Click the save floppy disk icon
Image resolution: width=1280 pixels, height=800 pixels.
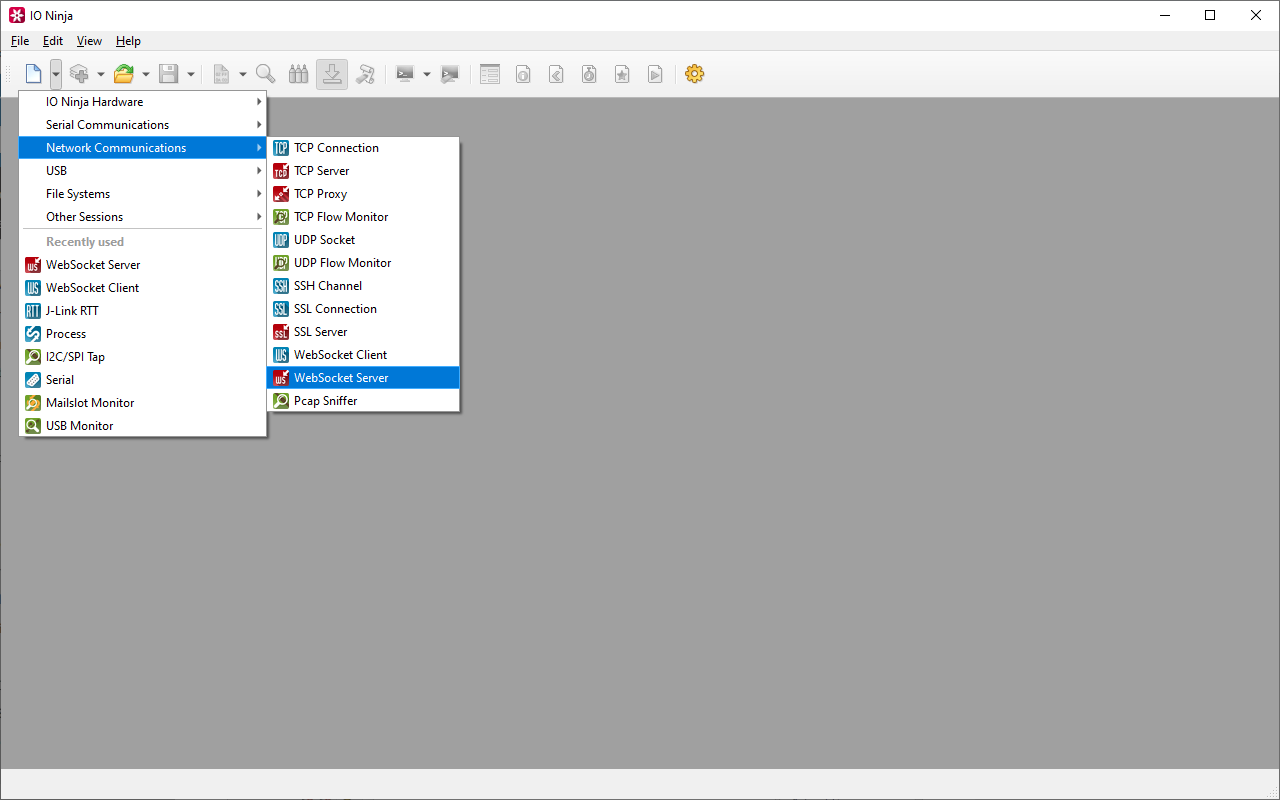169,74
